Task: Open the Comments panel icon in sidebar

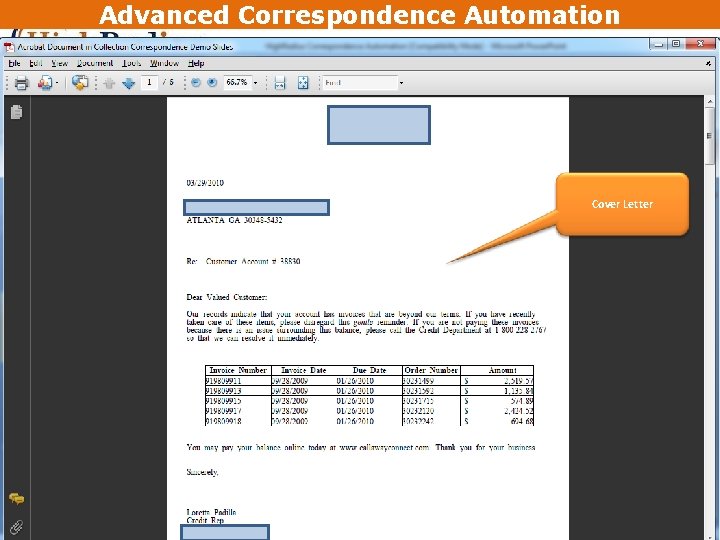Action: coord(17,499)
